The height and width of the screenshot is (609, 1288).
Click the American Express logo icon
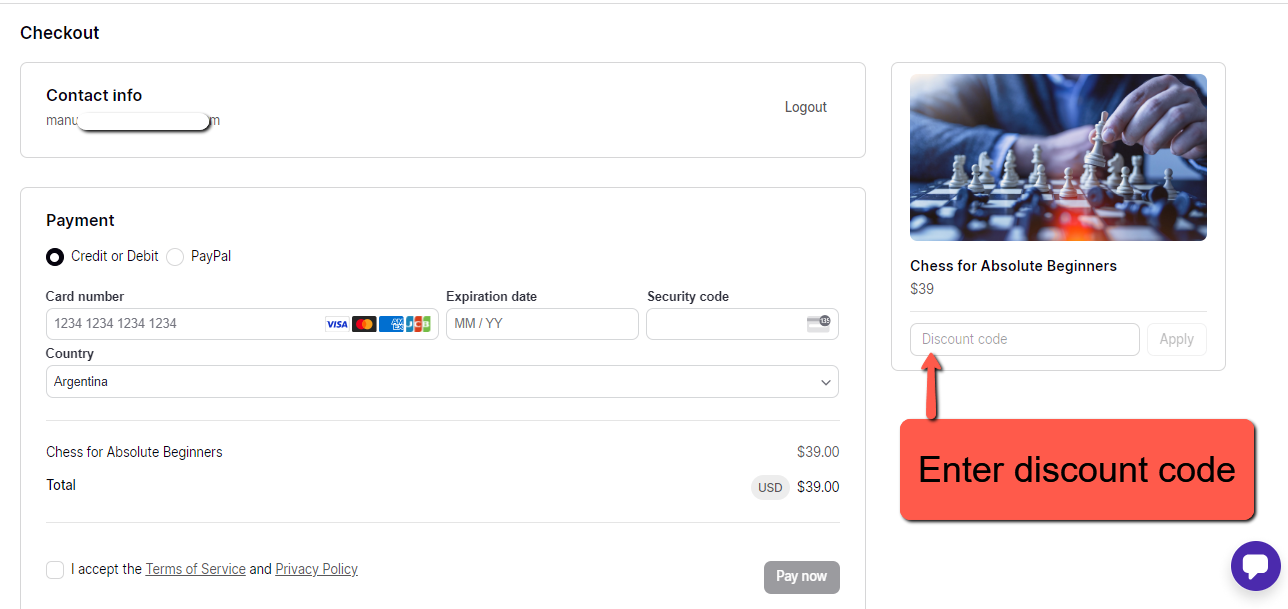(x=391, y=324)
